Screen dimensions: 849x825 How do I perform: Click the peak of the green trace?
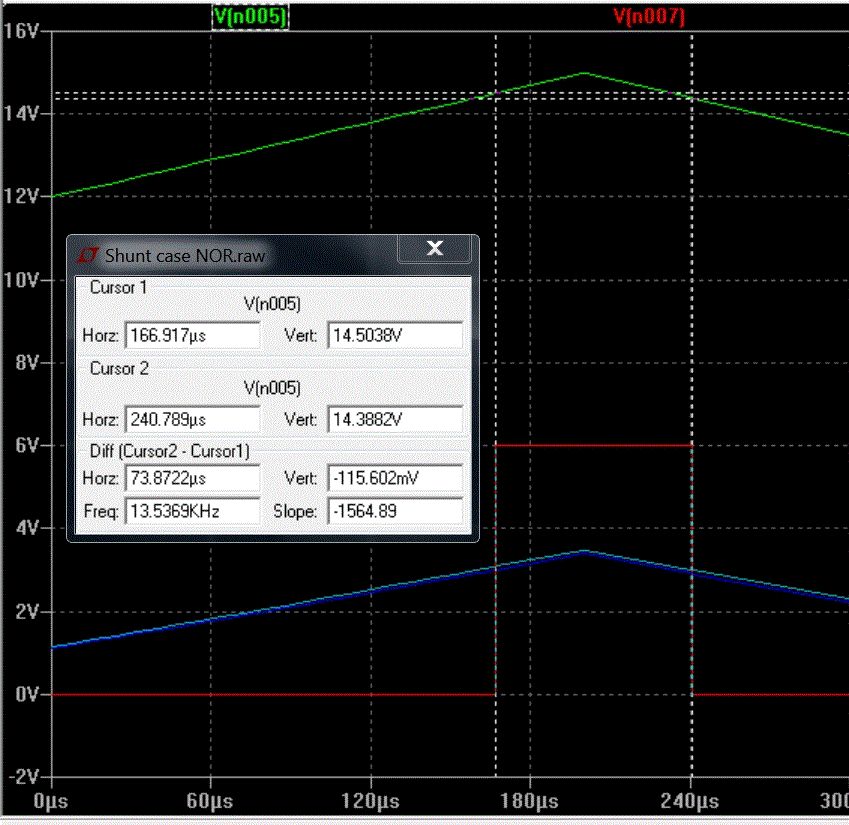[584, 73]
